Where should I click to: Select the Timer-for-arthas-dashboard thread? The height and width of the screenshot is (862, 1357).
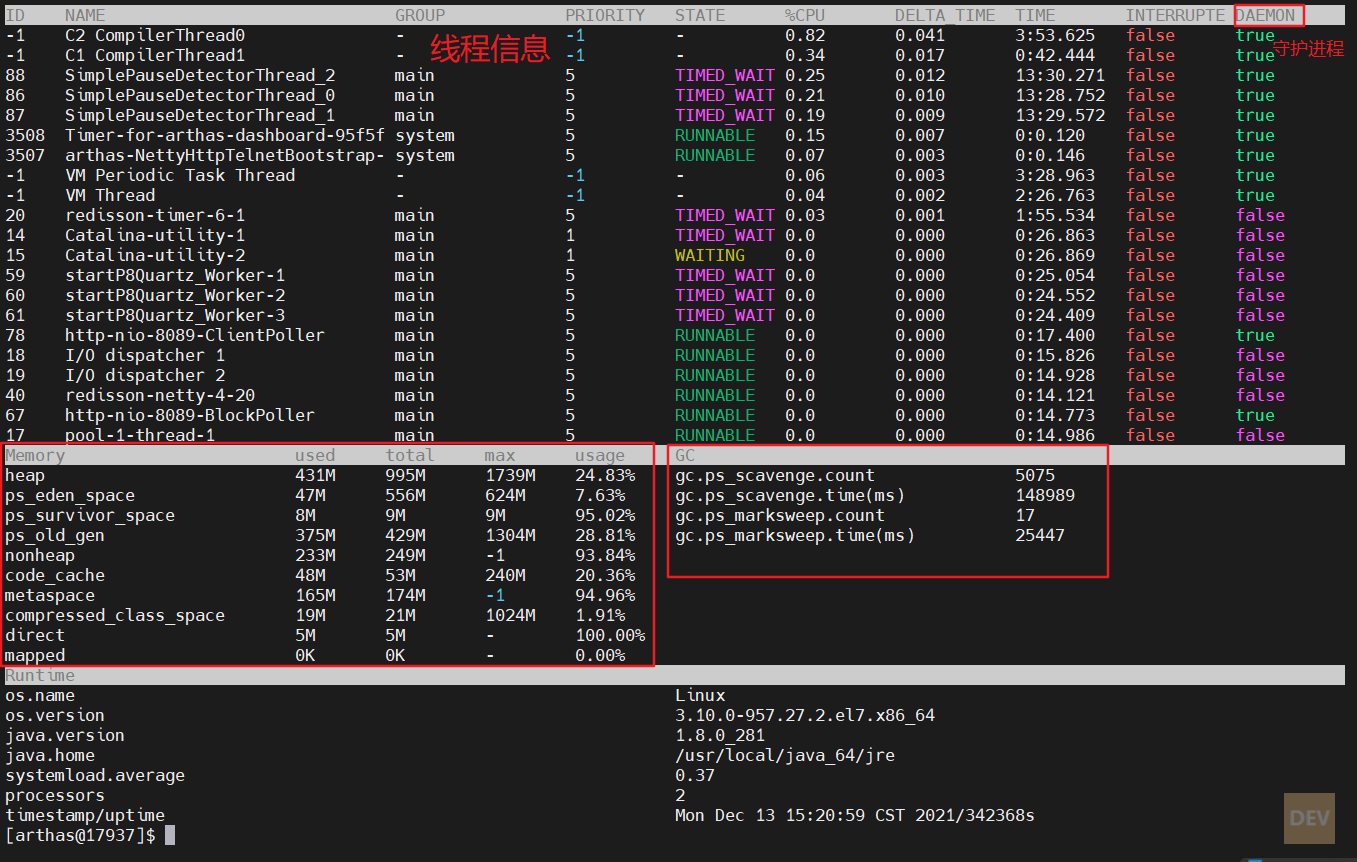tap(225, 135)
